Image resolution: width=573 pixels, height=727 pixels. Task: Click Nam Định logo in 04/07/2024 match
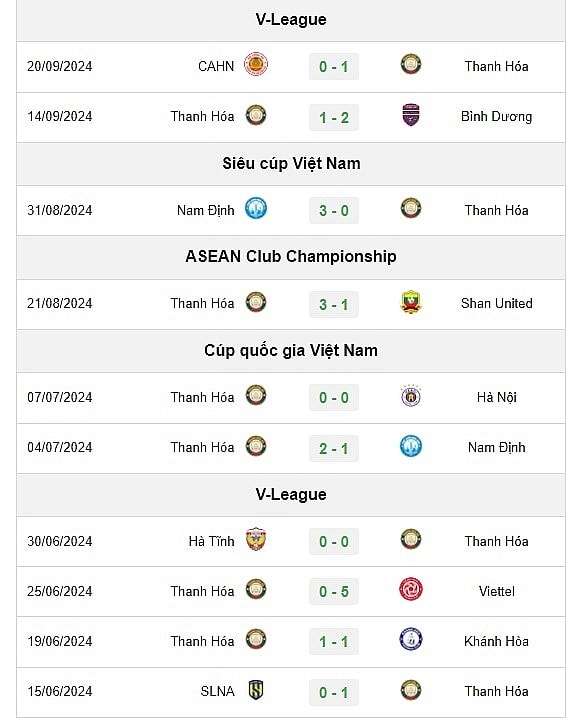(x=411, y=446)
